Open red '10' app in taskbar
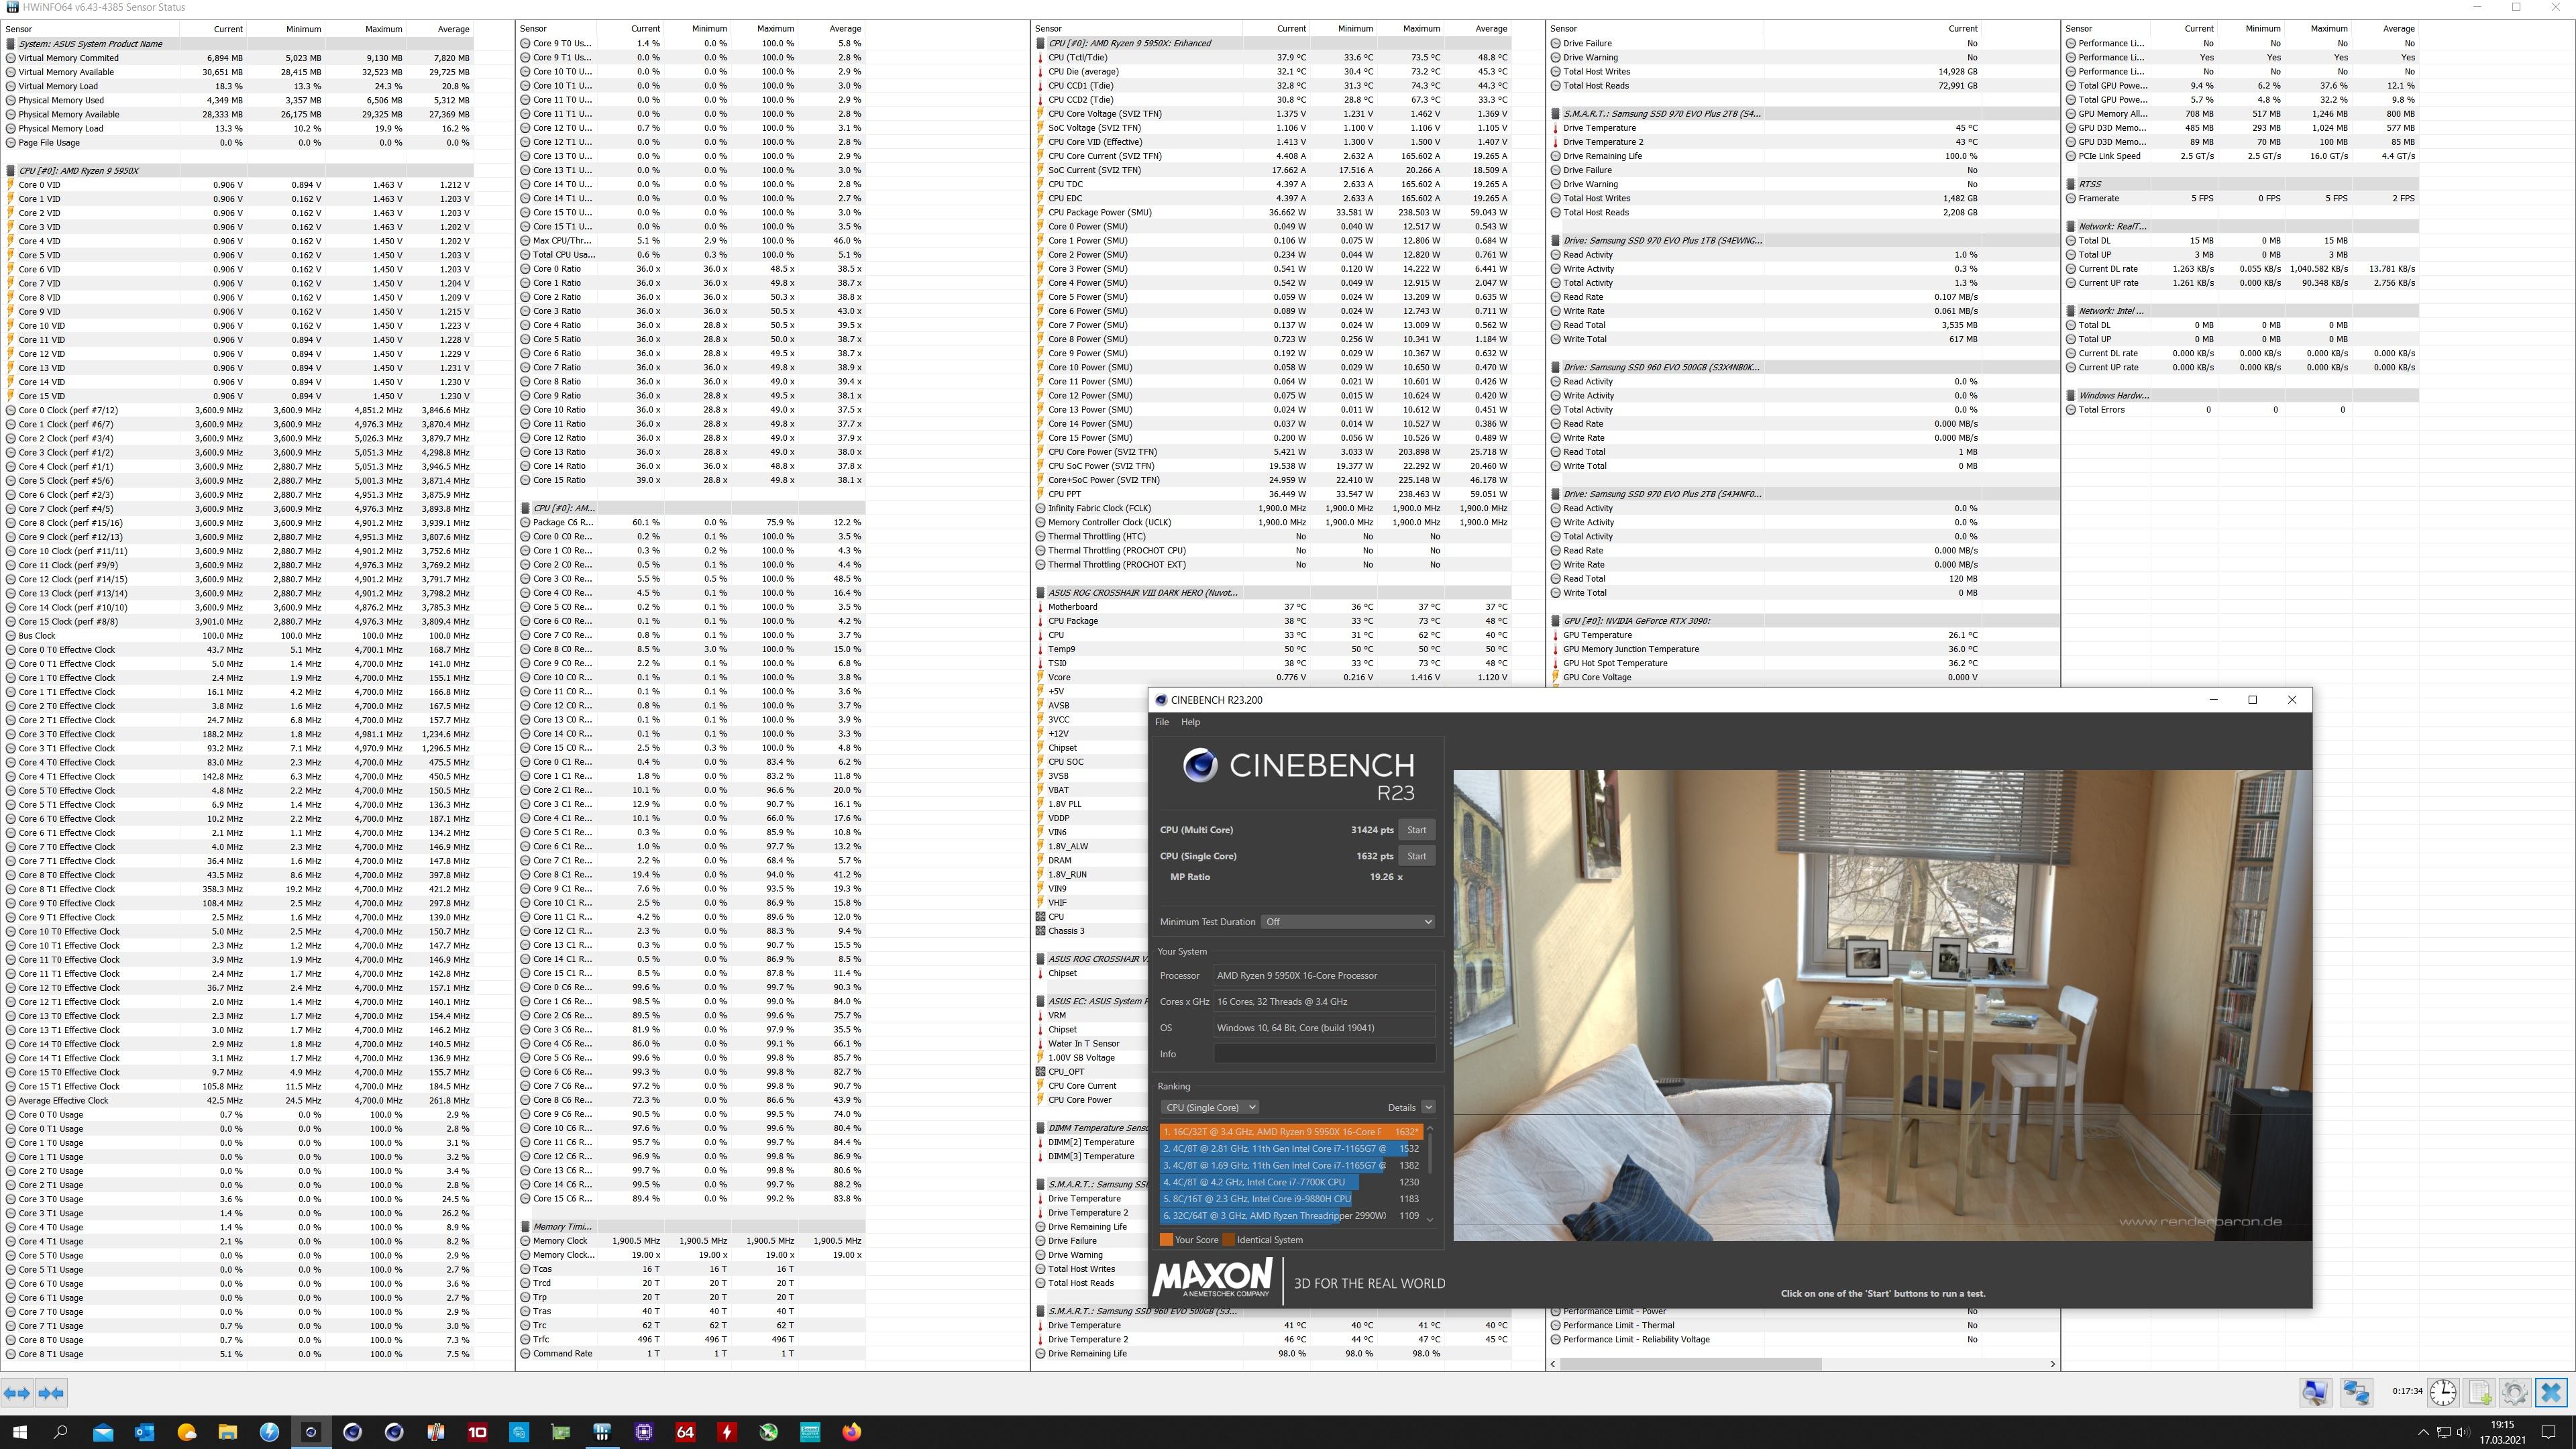This screenshot has height=1449, width=2576. coord(477,1432)
